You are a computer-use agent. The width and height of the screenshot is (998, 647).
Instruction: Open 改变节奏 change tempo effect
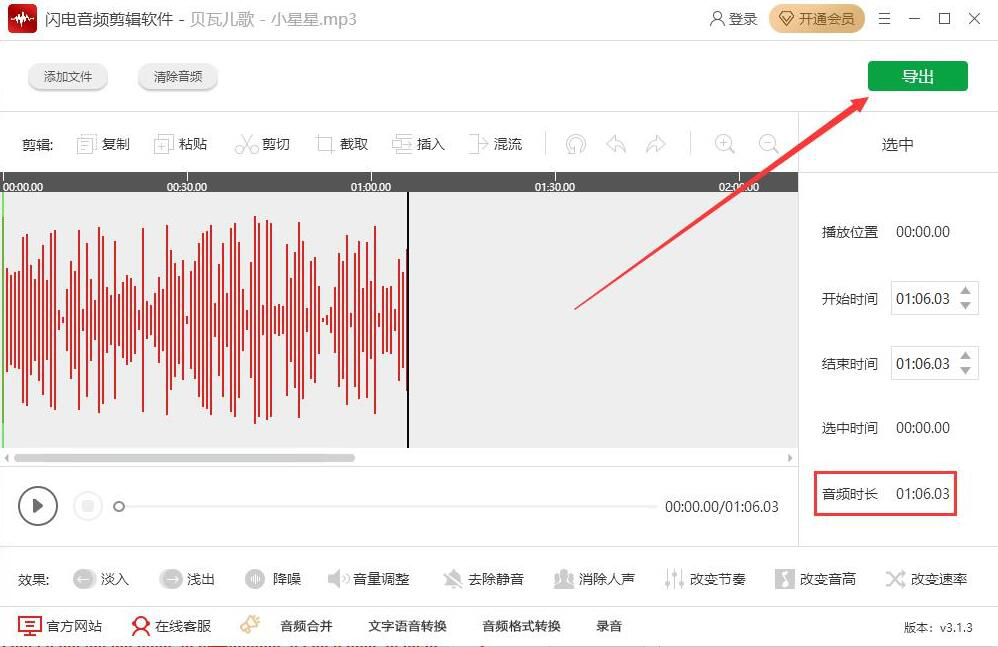(705, 579)
